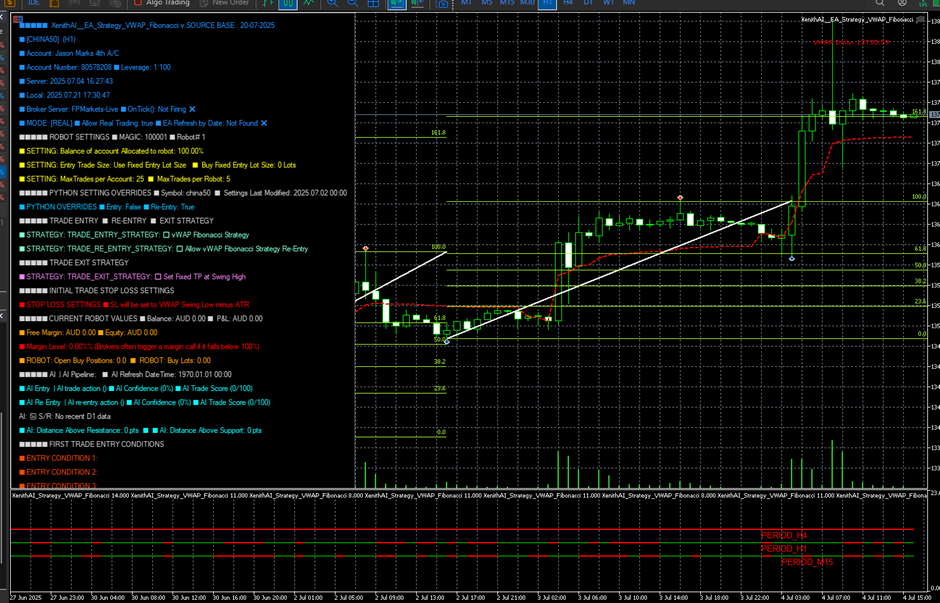Open the search magnifier in the top-right toolbar
The image size is (940, 603).
[x=880, y=2]
